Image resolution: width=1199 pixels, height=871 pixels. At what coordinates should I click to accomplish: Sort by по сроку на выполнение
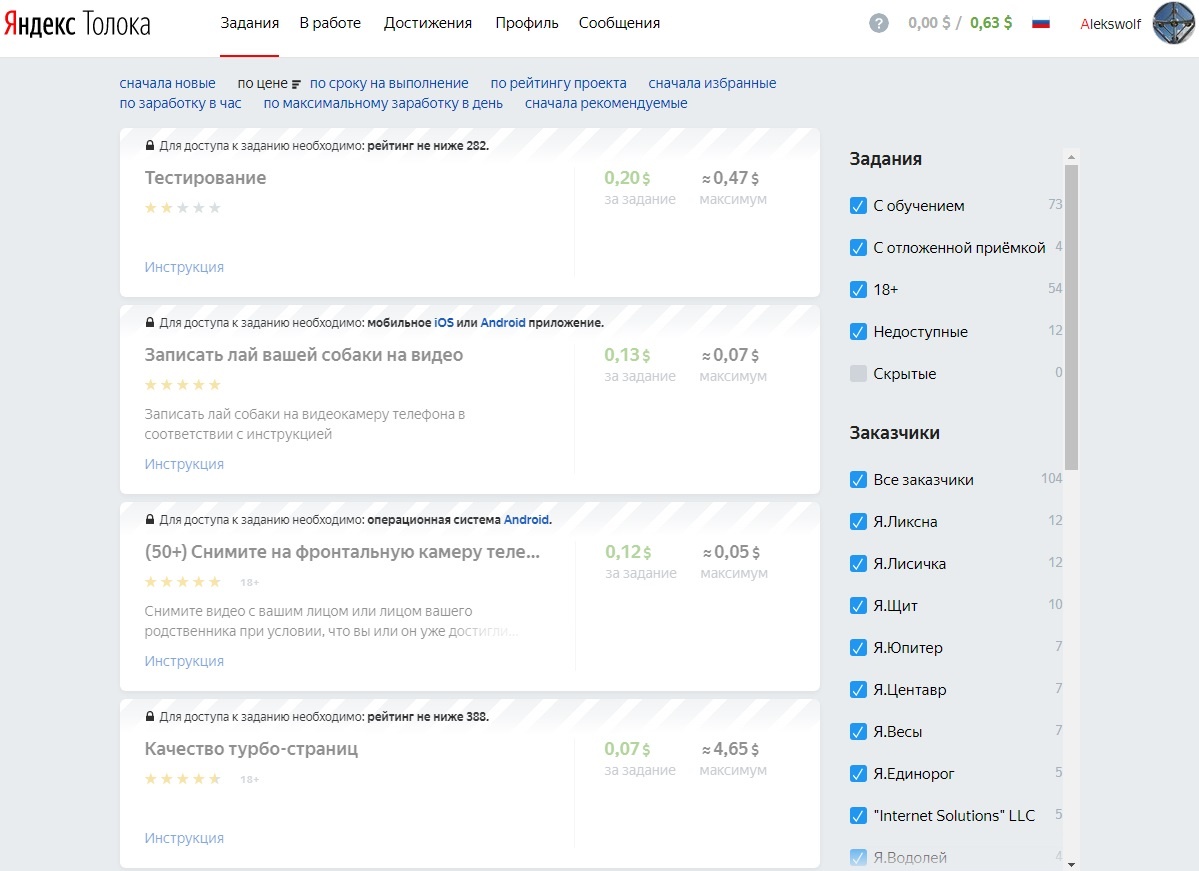389,83
